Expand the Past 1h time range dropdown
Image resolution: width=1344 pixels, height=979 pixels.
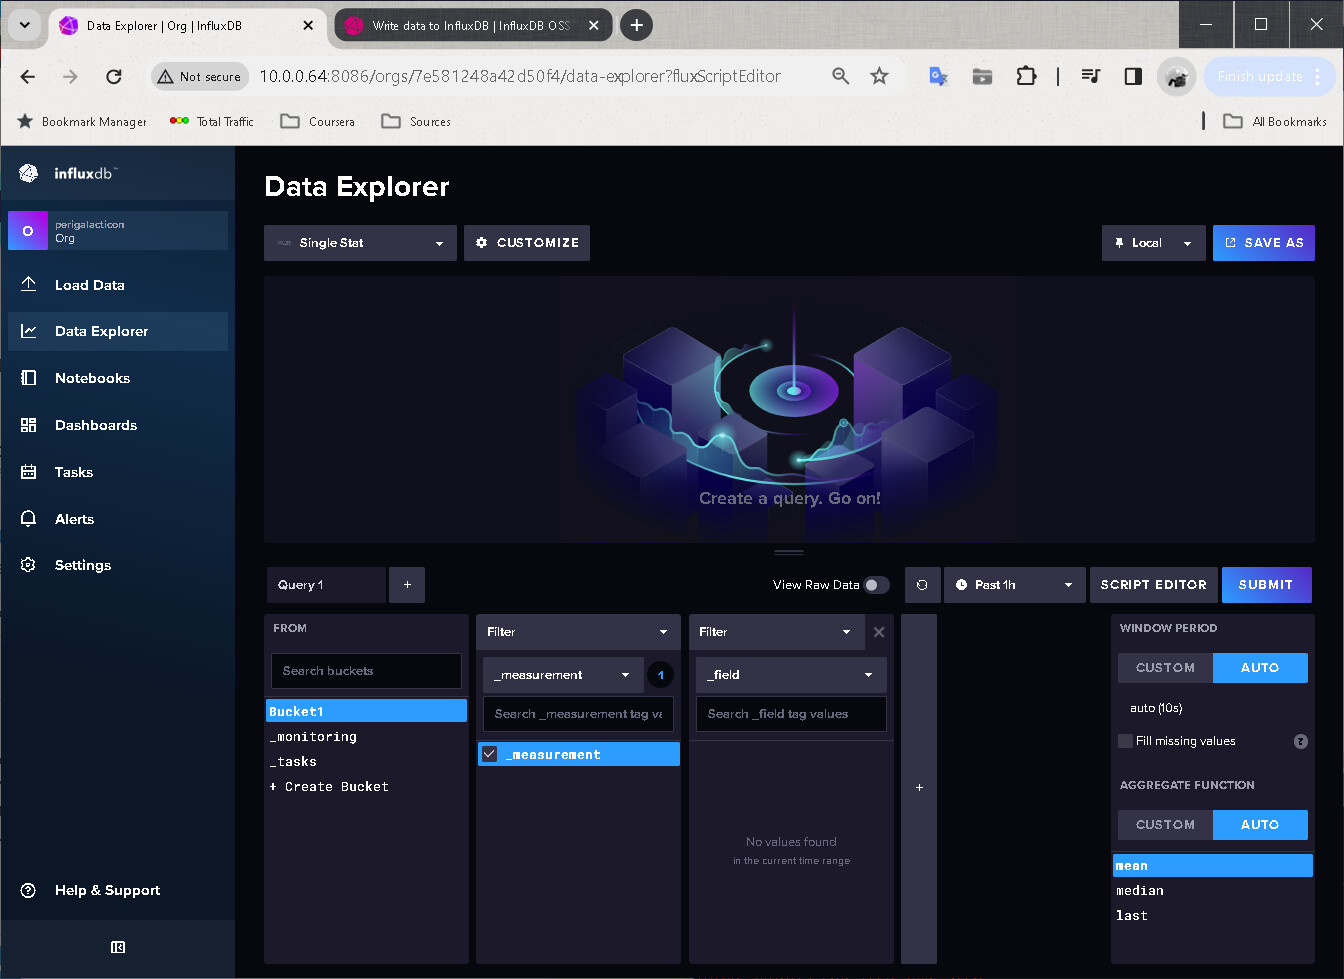[1014, 585]
